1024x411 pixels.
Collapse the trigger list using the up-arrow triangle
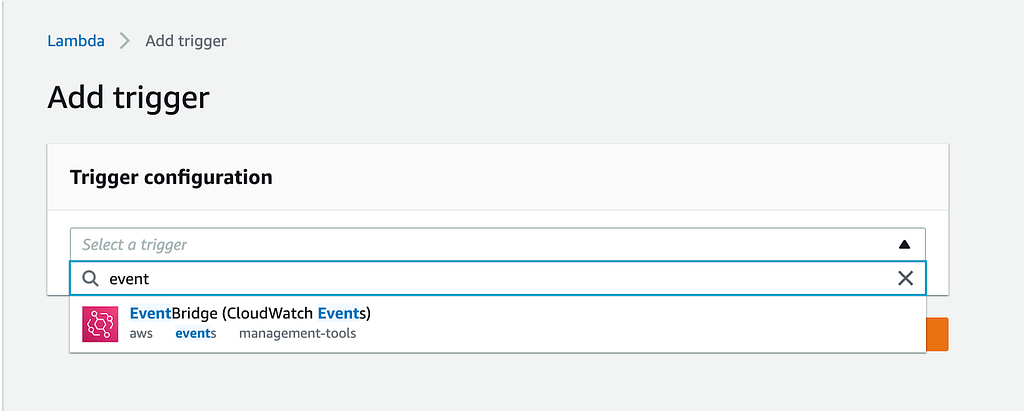904,245
